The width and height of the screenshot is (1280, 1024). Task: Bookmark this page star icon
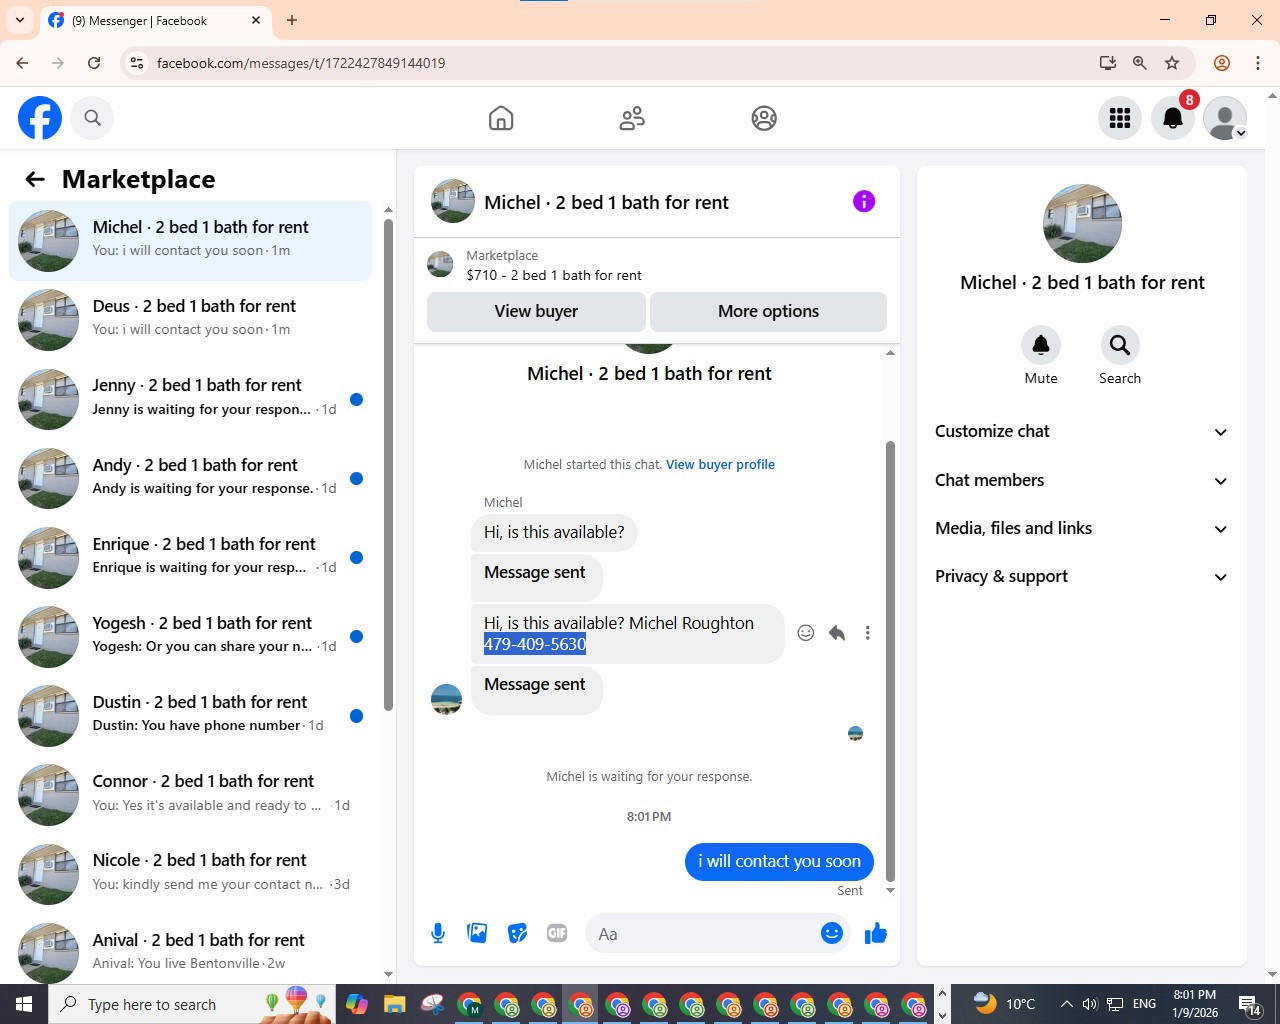click(1172, 63)
